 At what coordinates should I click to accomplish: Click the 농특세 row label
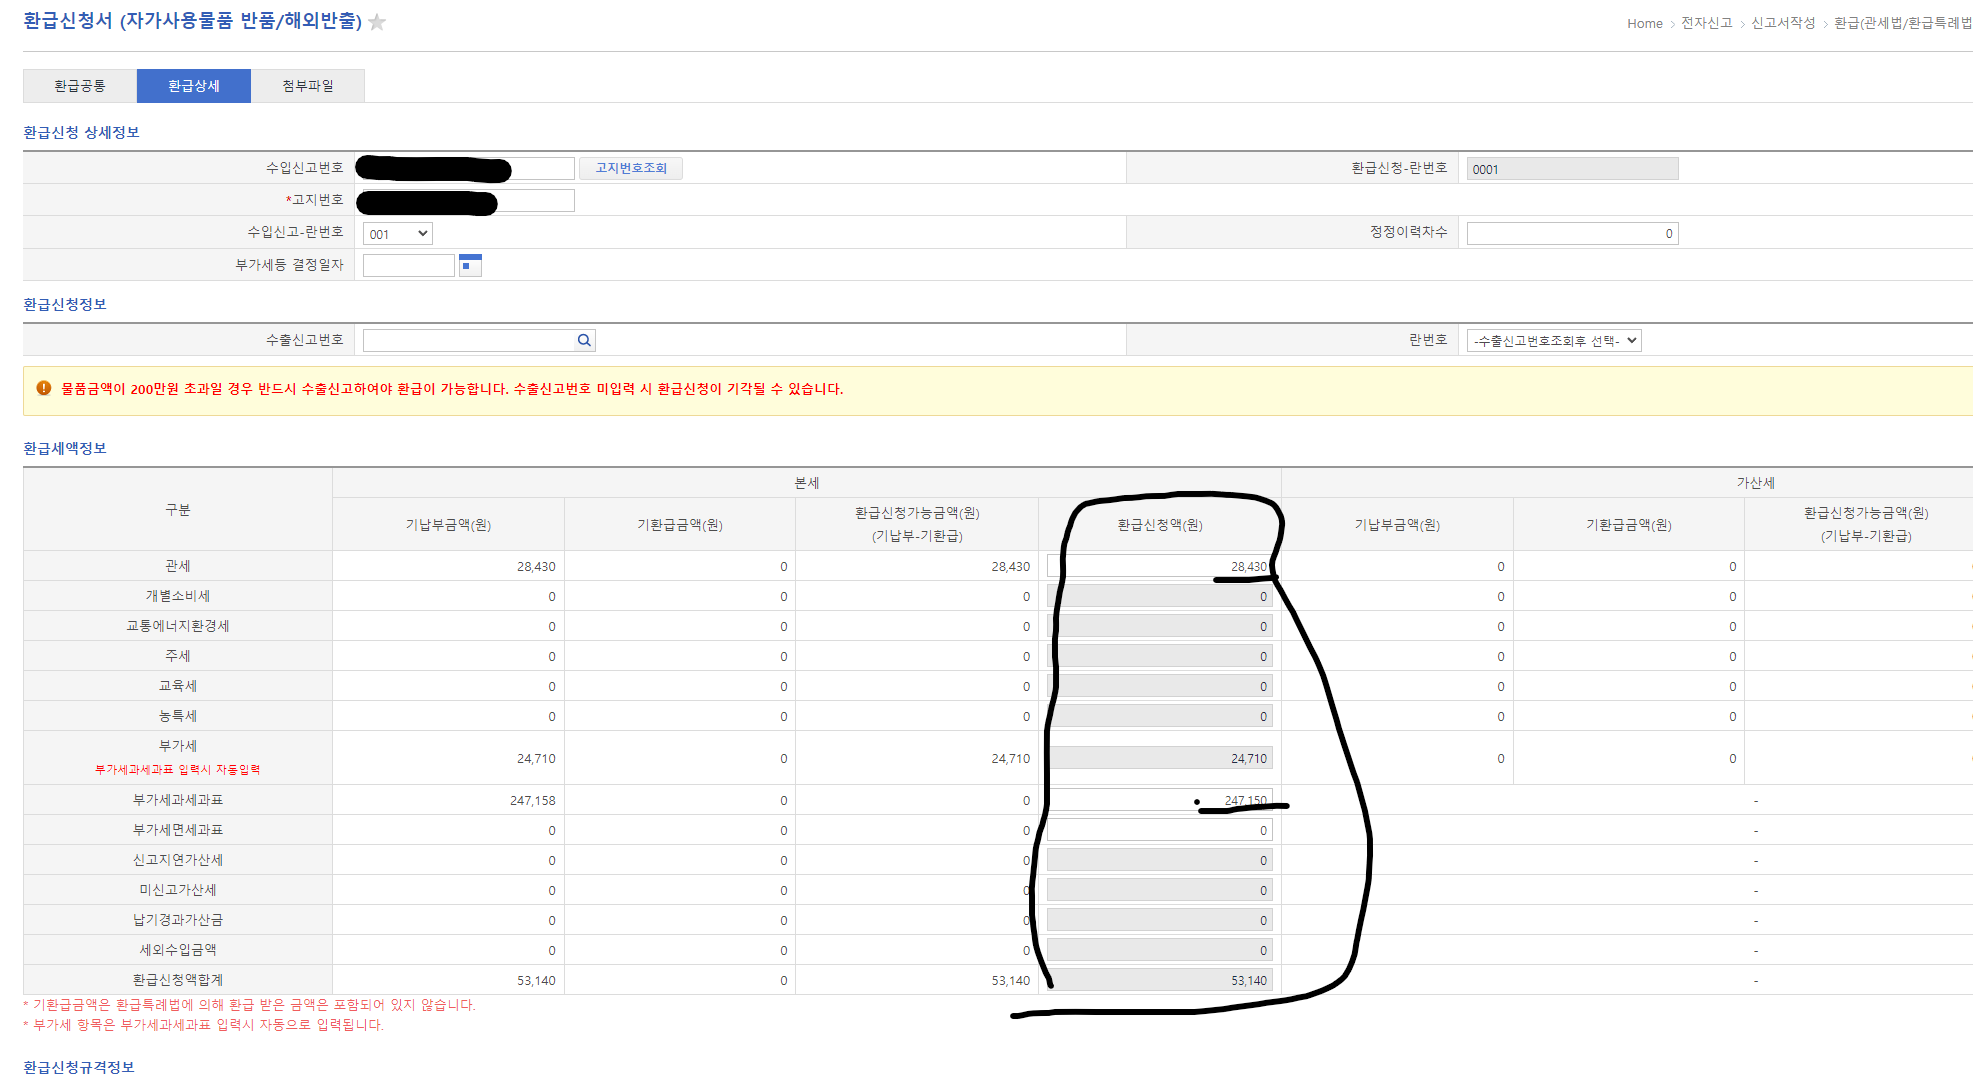178,716
